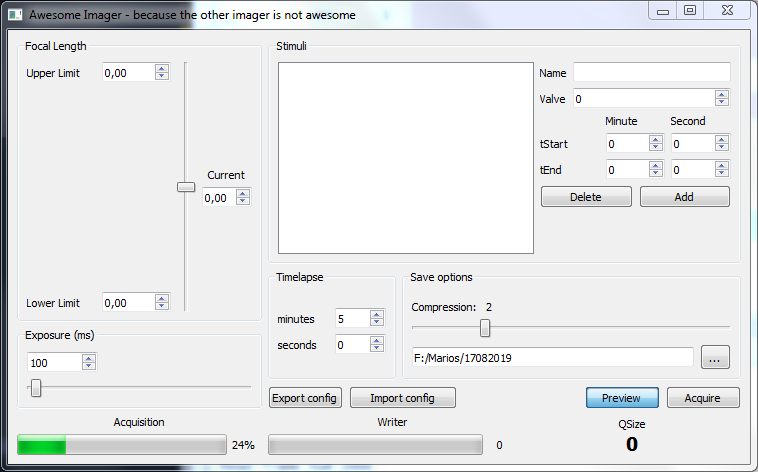Click the save path field F:/Marios/17082019
The width and height of the screenshot is (758, 472).
[553, 358]
